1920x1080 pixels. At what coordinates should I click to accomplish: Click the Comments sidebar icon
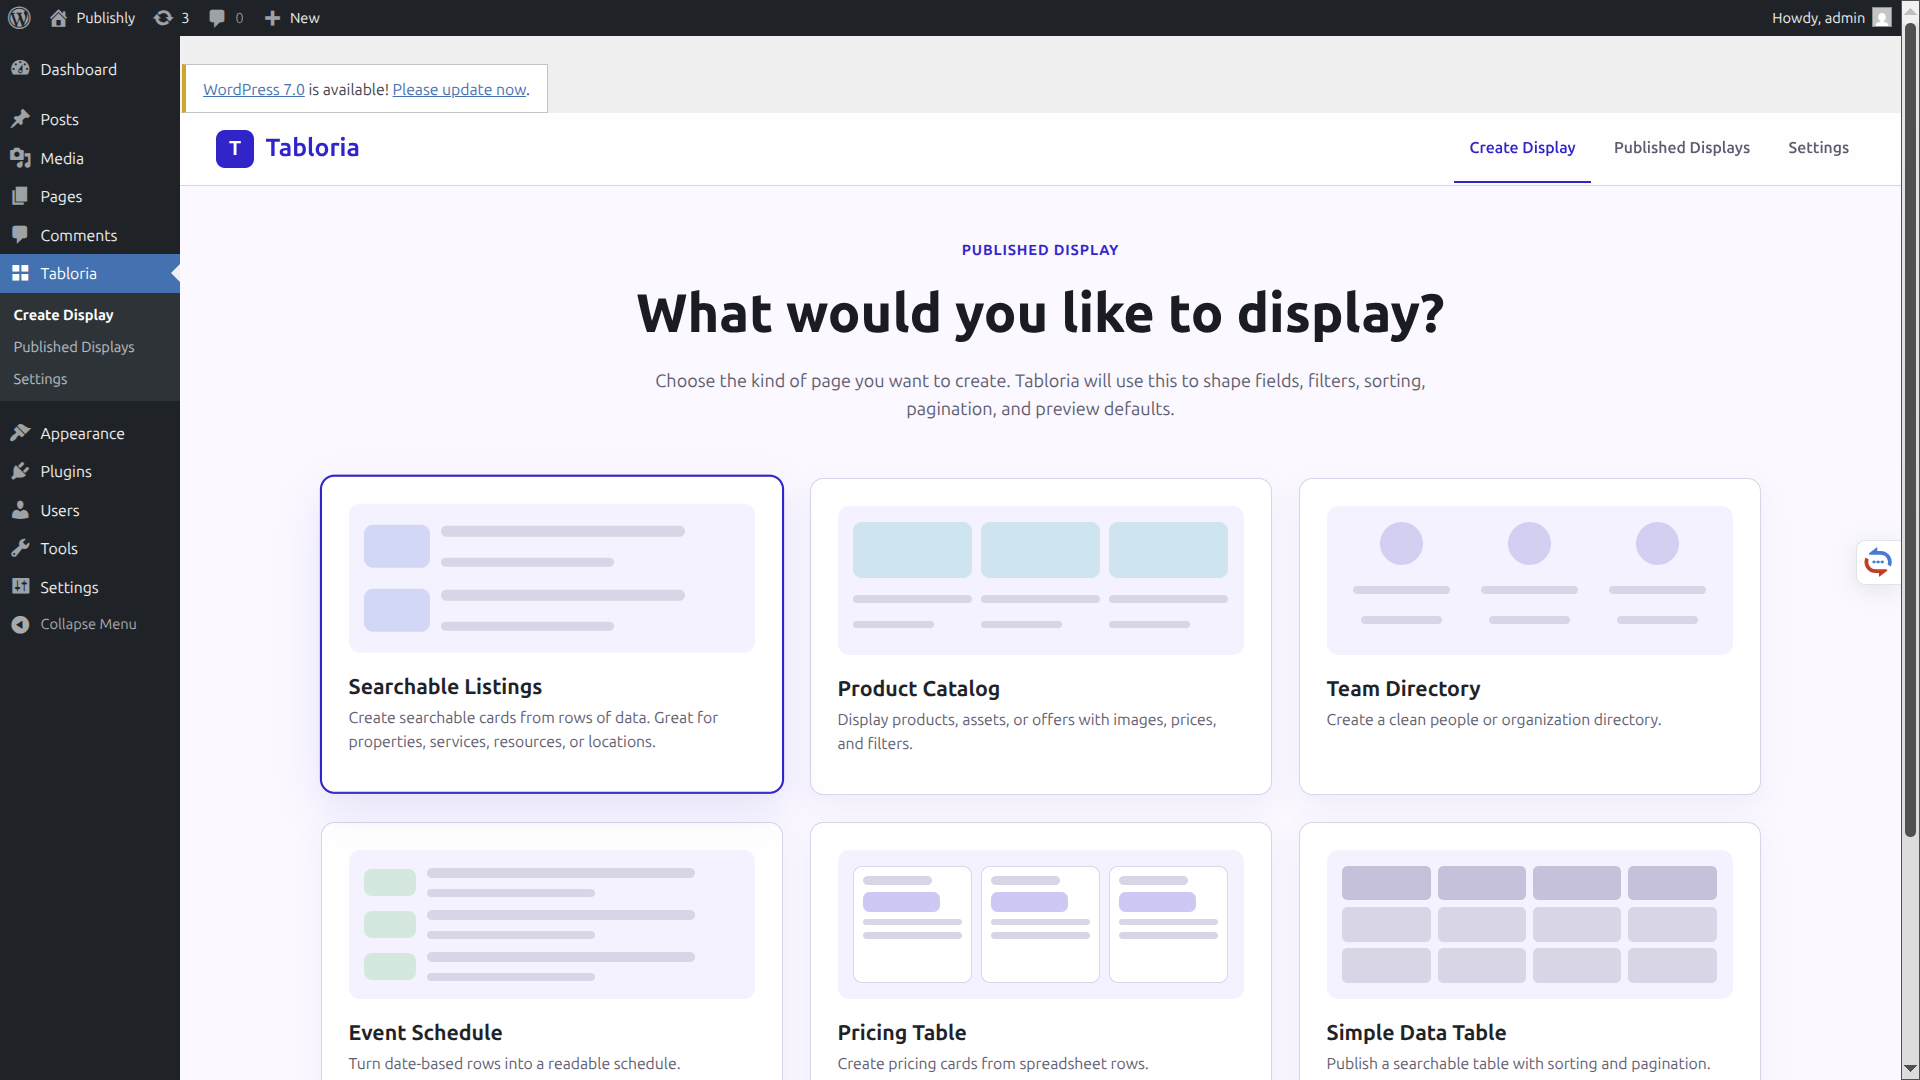[x=20, y=235]
